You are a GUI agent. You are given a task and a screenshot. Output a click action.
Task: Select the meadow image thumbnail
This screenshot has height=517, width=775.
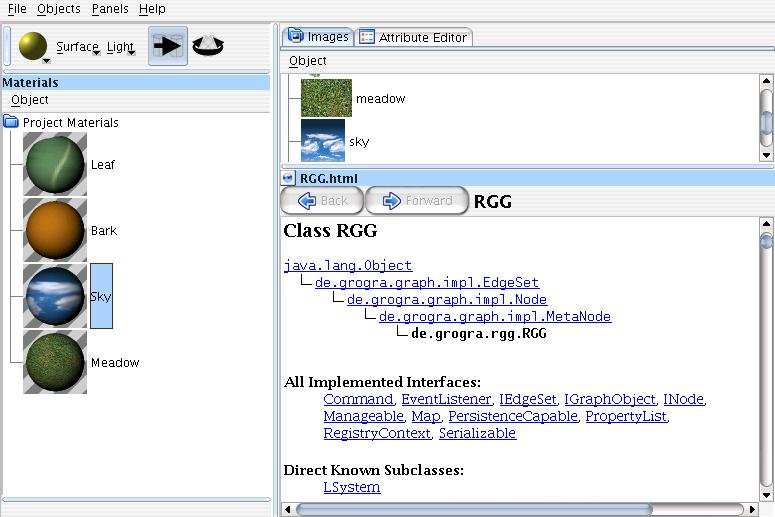326,98
